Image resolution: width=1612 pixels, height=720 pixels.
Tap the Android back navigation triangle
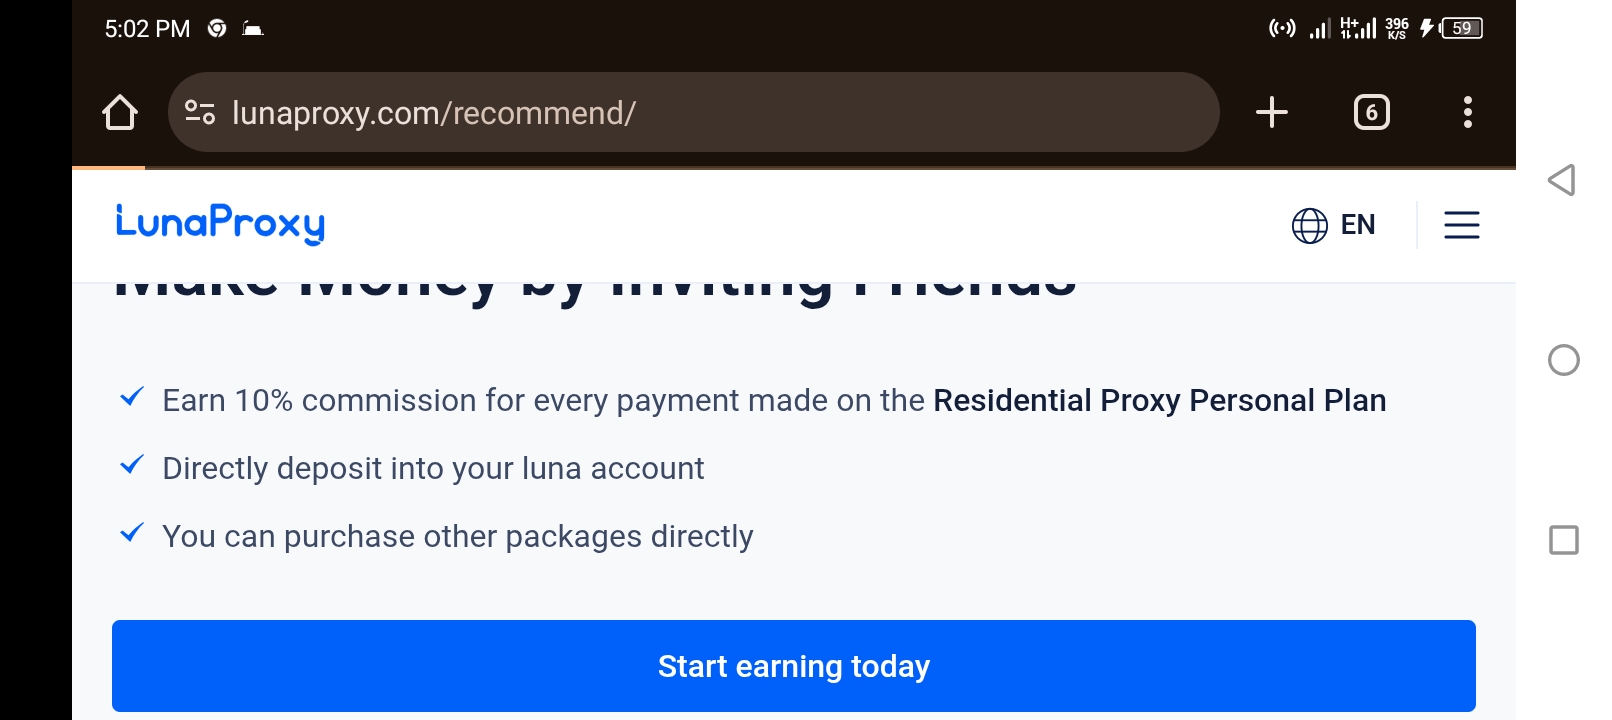pyautogui.click(x=1562, y=180)
